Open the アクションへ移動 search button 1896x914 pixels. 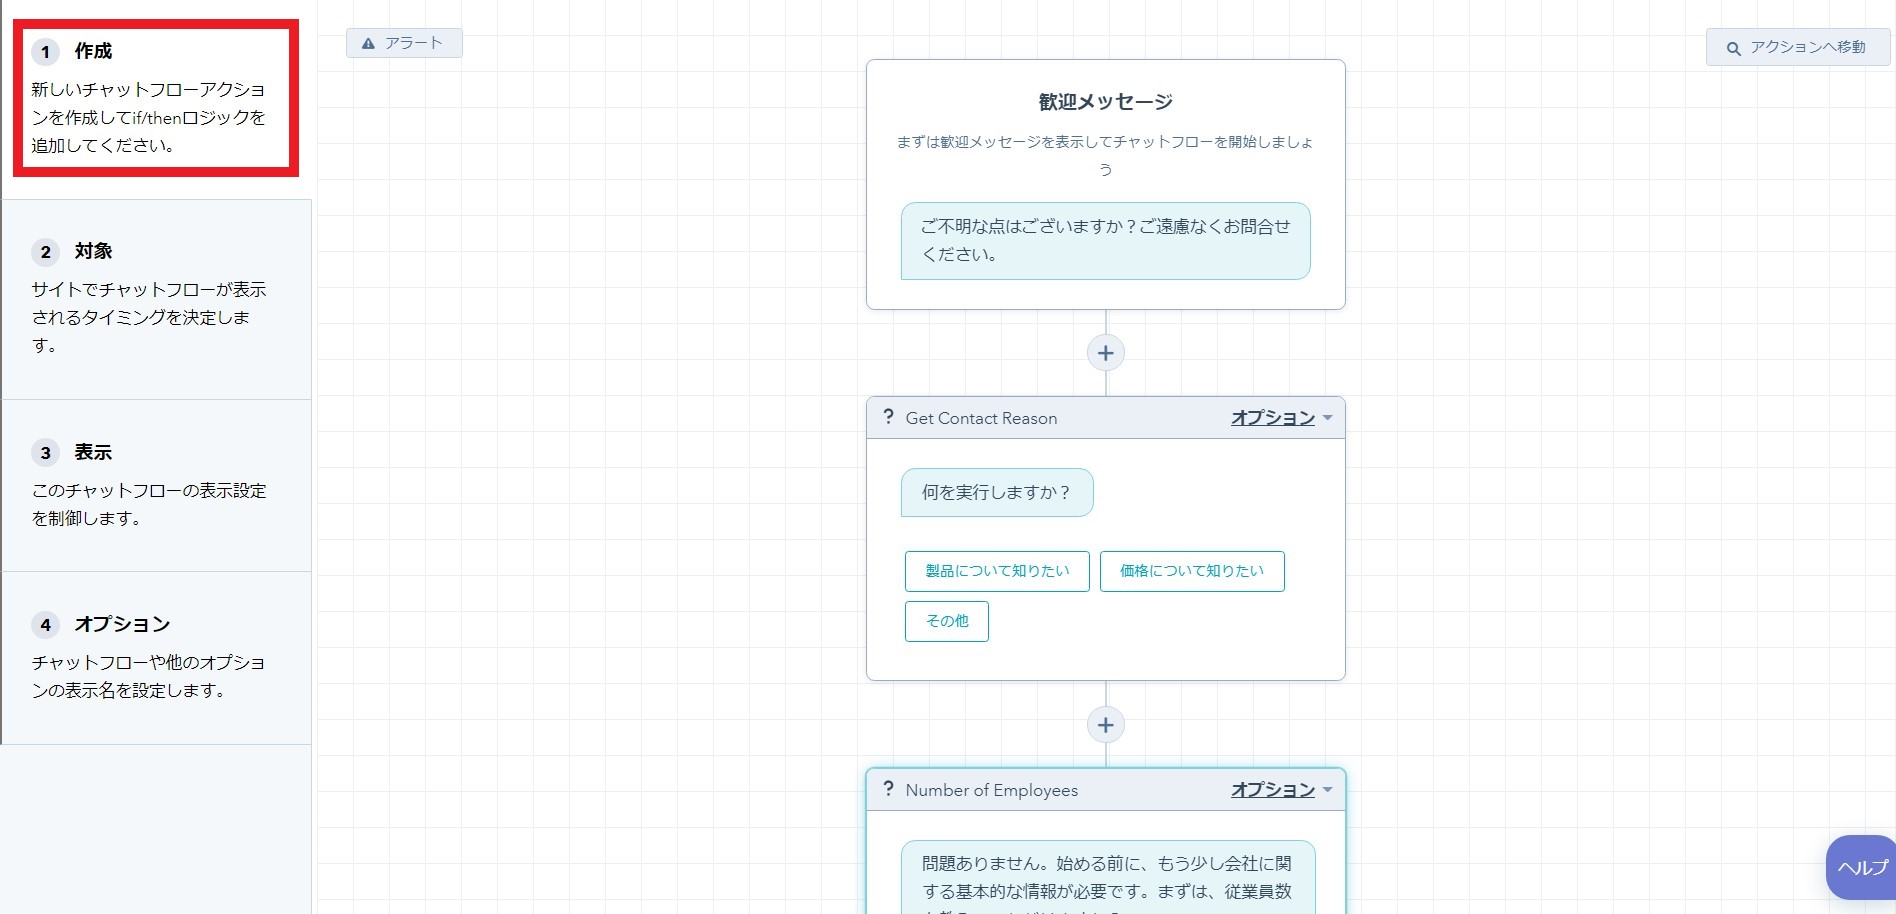(1797, 47)
